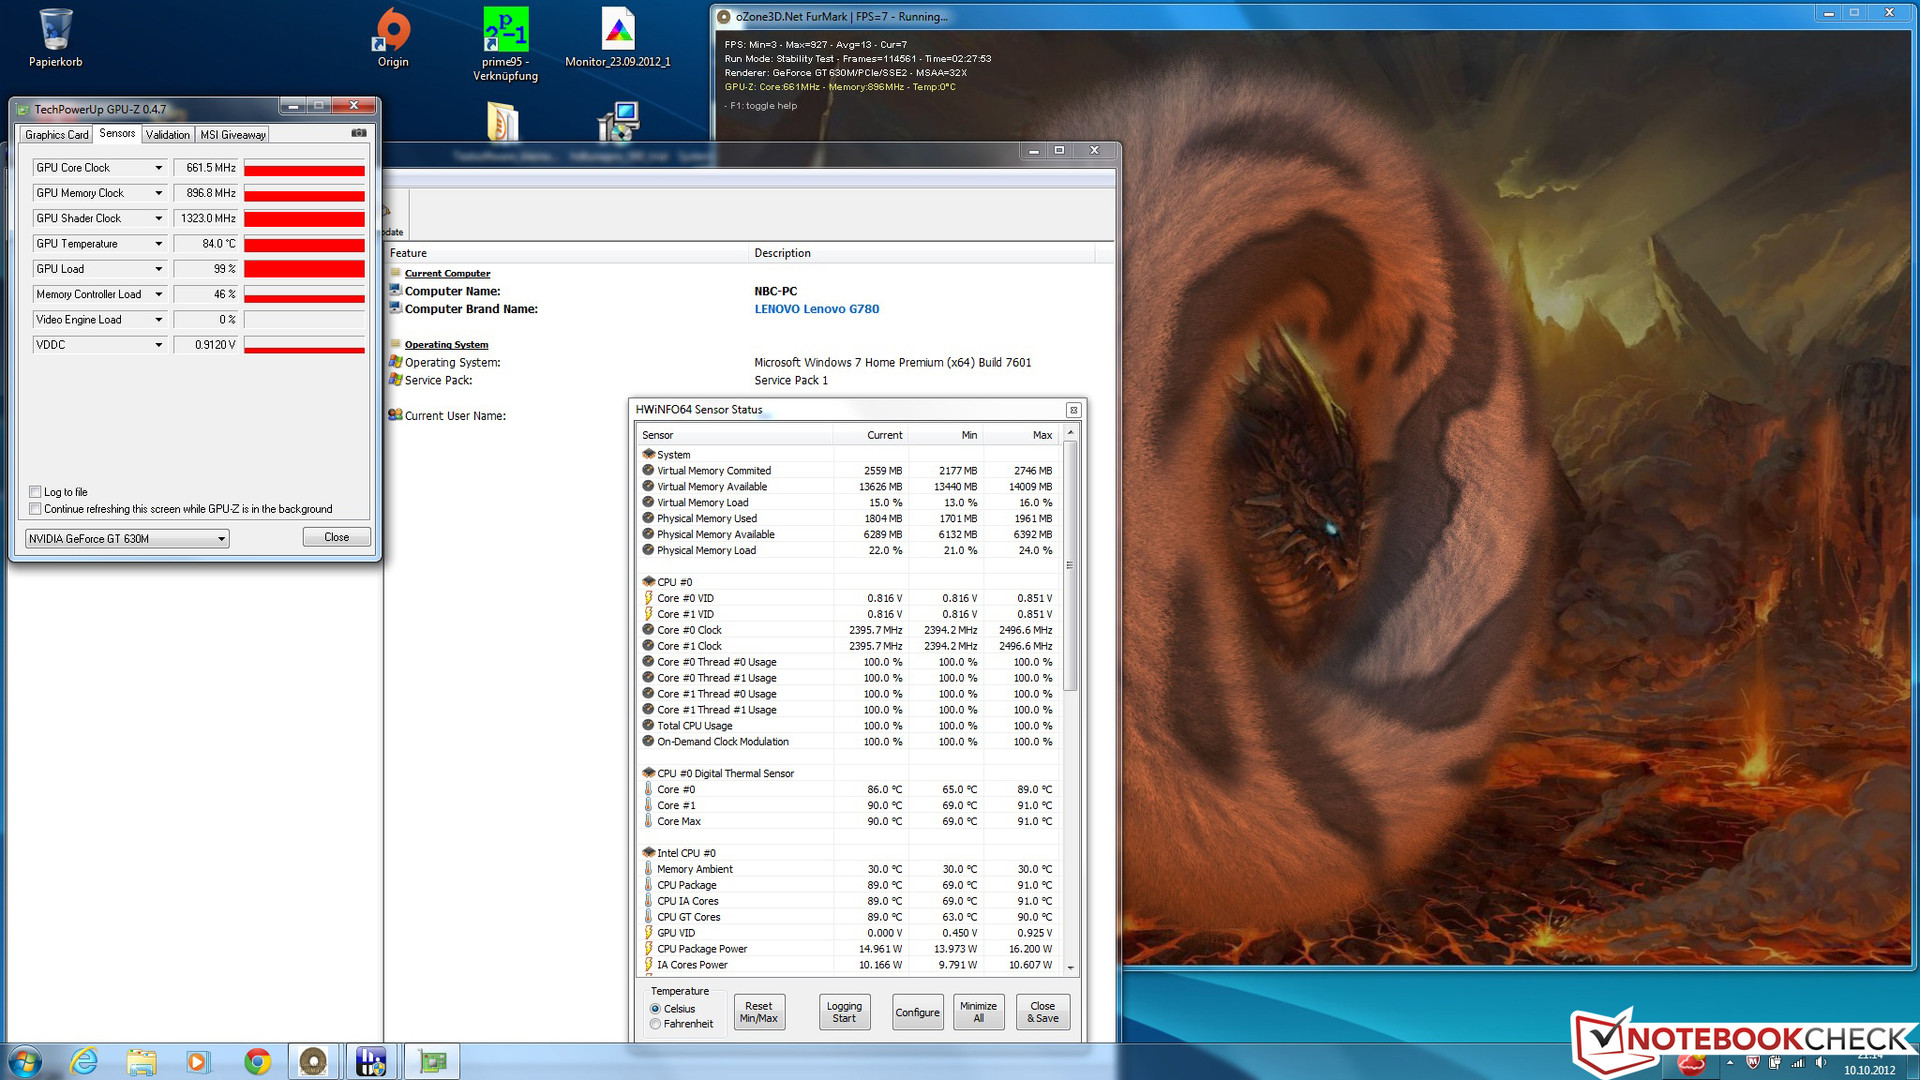1920x1080 pixels.
Task: Click the Close button in GPU-Z
Action: click(x=337, y=537)
